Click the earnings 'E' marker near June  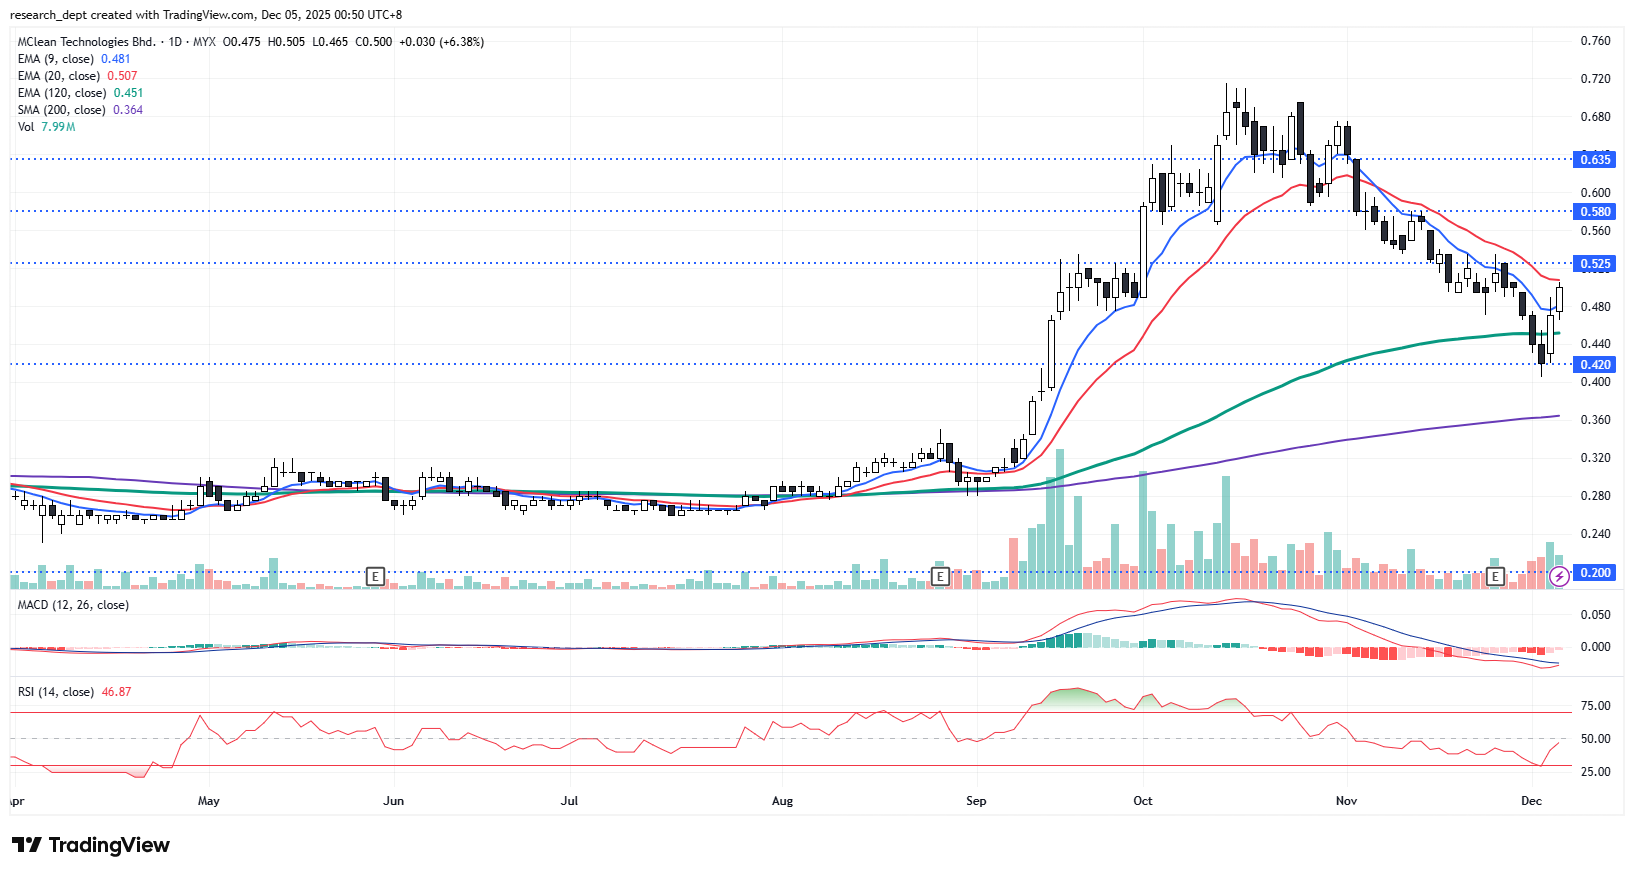coord(375,576)
